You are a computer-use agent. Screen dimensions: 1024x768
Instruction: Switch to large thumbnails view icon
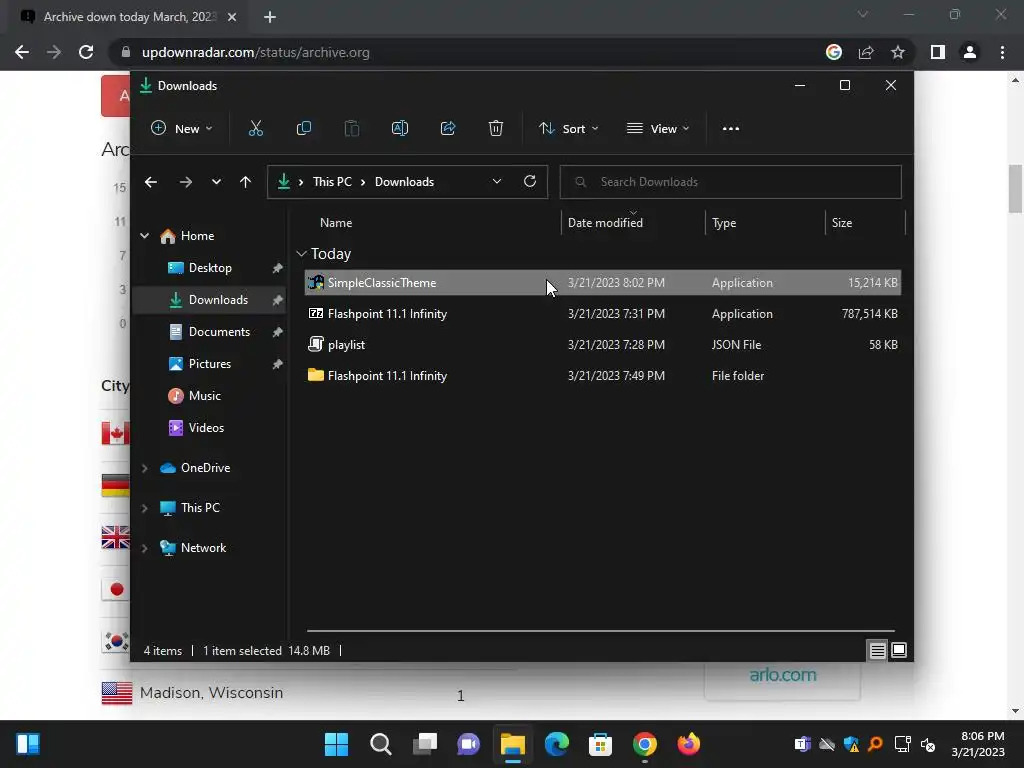pos(899,650)
